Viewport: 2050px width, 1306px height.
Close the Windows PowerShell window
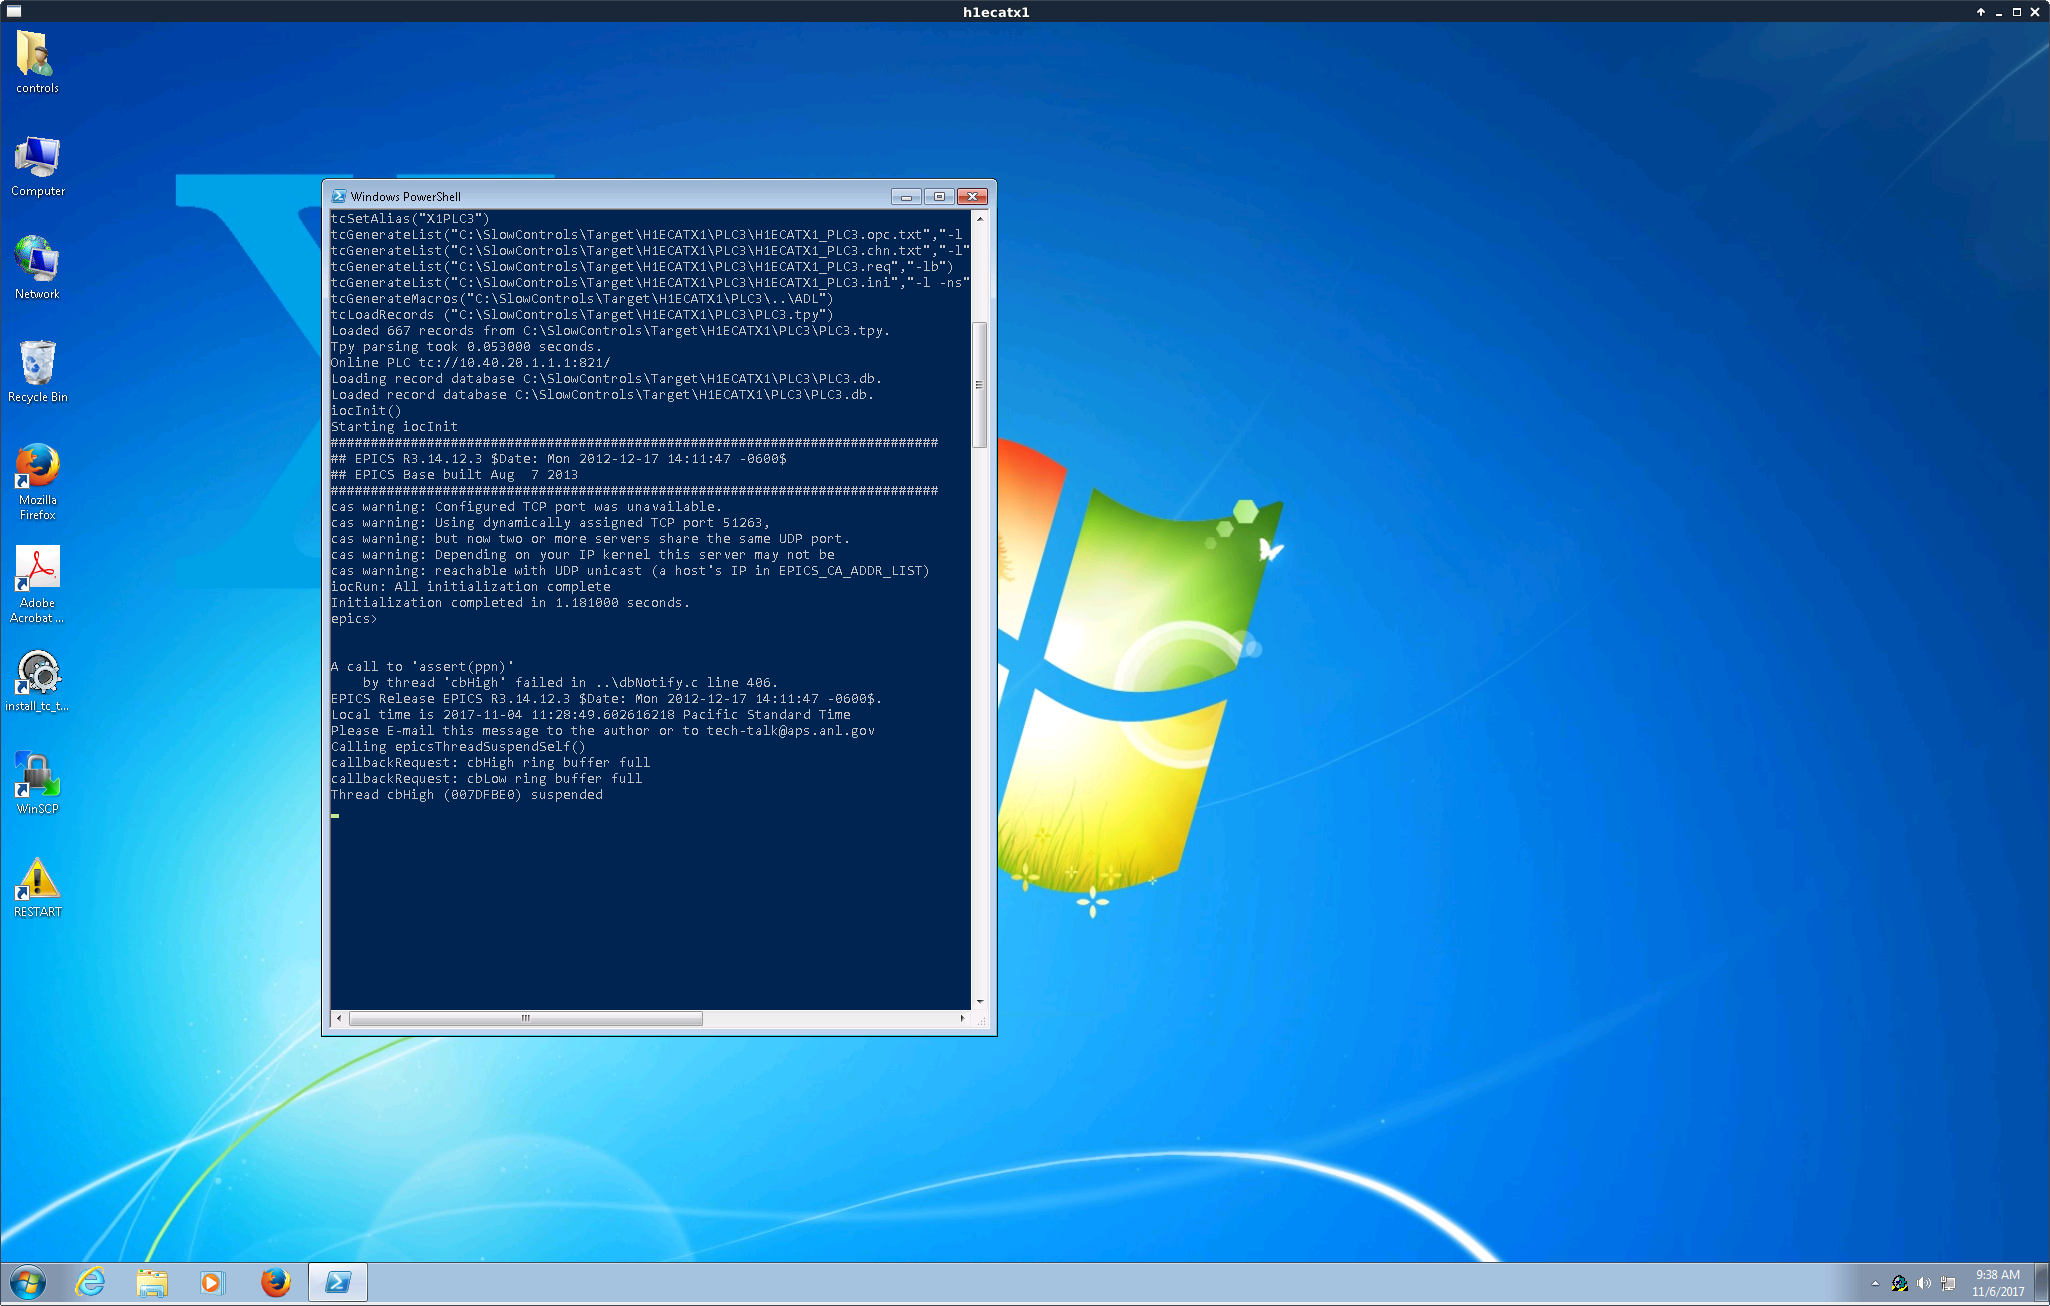click(x=972, y=196)
